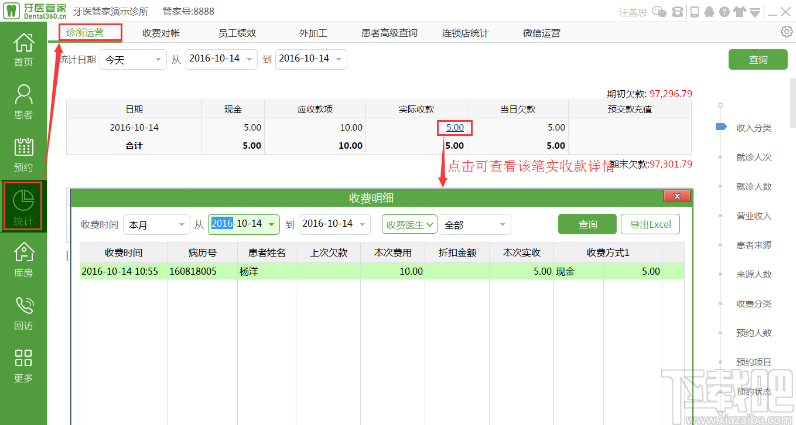The height and width of the screenshot is (425, 796).
Task: Click the QQ penguin icon in title bar
Action: tap(710, 11)
